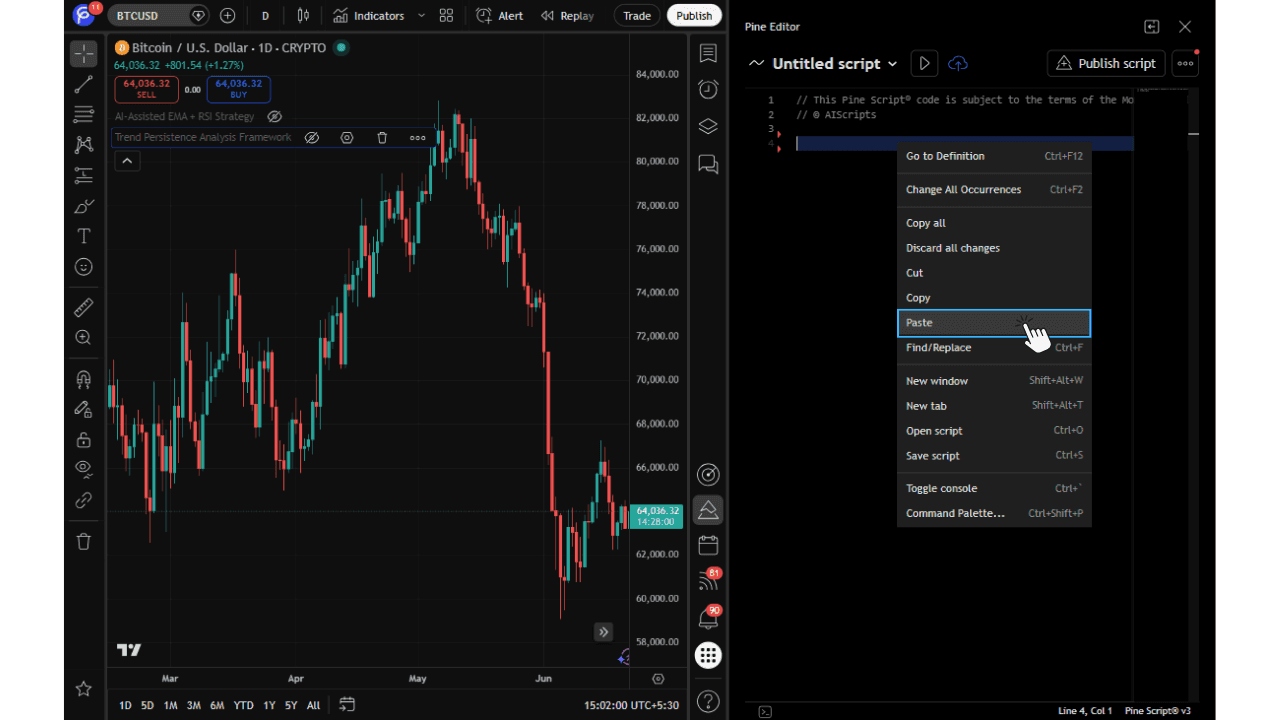Open the help question mark icon

[708, 701]
